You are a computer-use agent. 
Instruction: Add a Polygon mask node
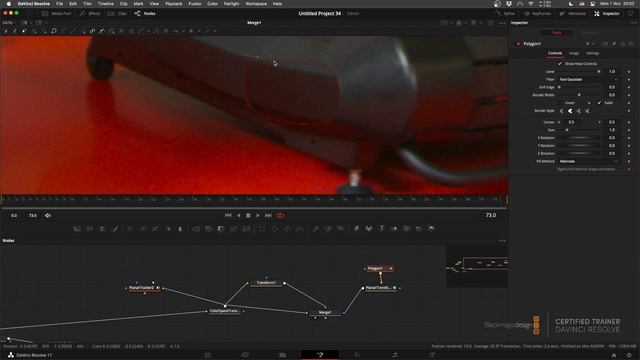(x=288, y=229)
